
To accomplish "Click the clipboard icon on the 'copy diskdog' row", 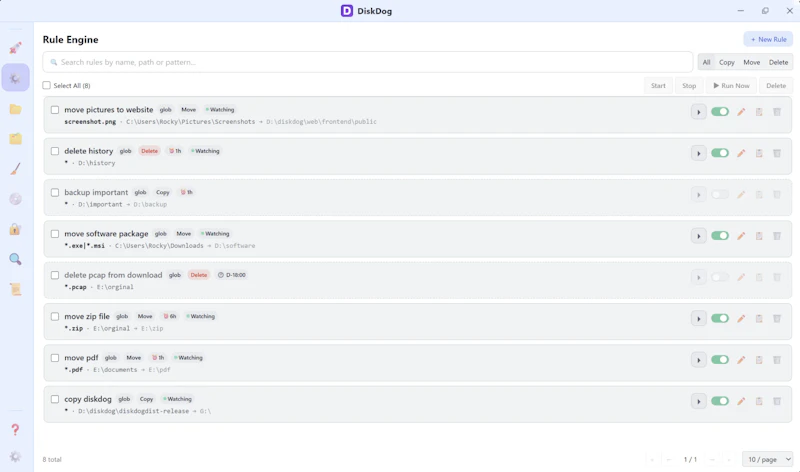I will point(759,401).
